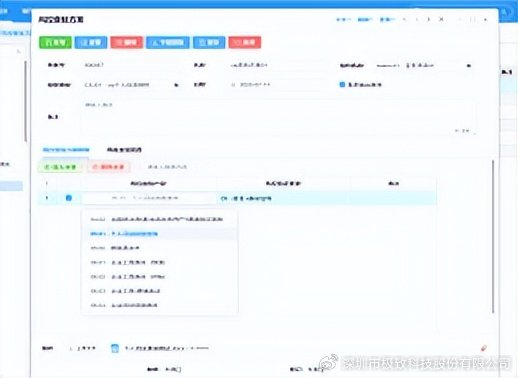The width and height of the screenshot is (518, 378).
Task: Select the first option in the open dropdown list
Action: click(x=159, y=219)
